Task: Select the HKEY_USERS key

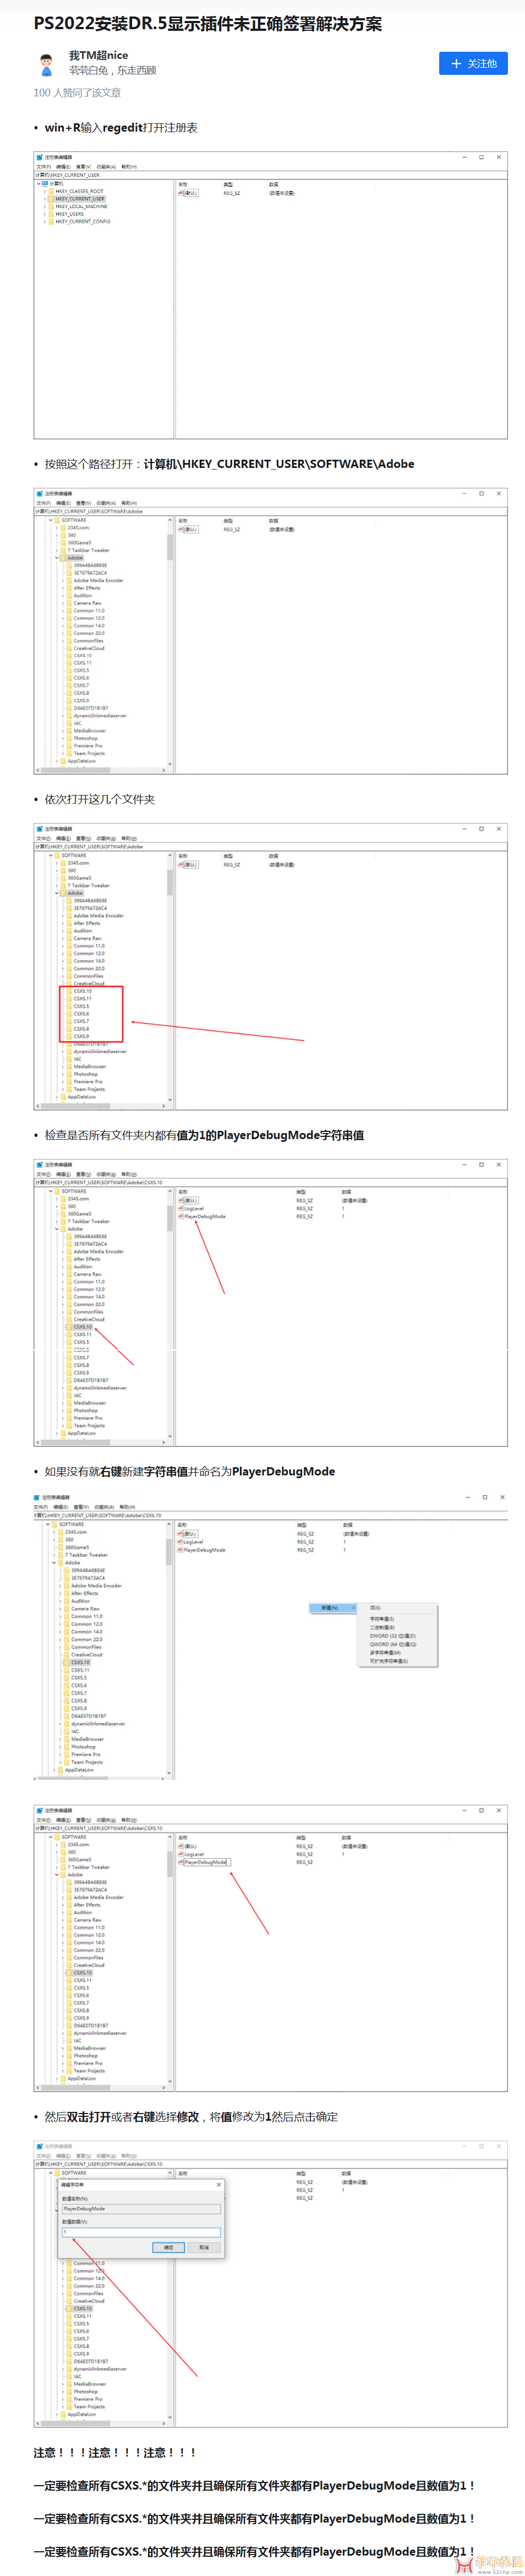Action: coord(70,214)
